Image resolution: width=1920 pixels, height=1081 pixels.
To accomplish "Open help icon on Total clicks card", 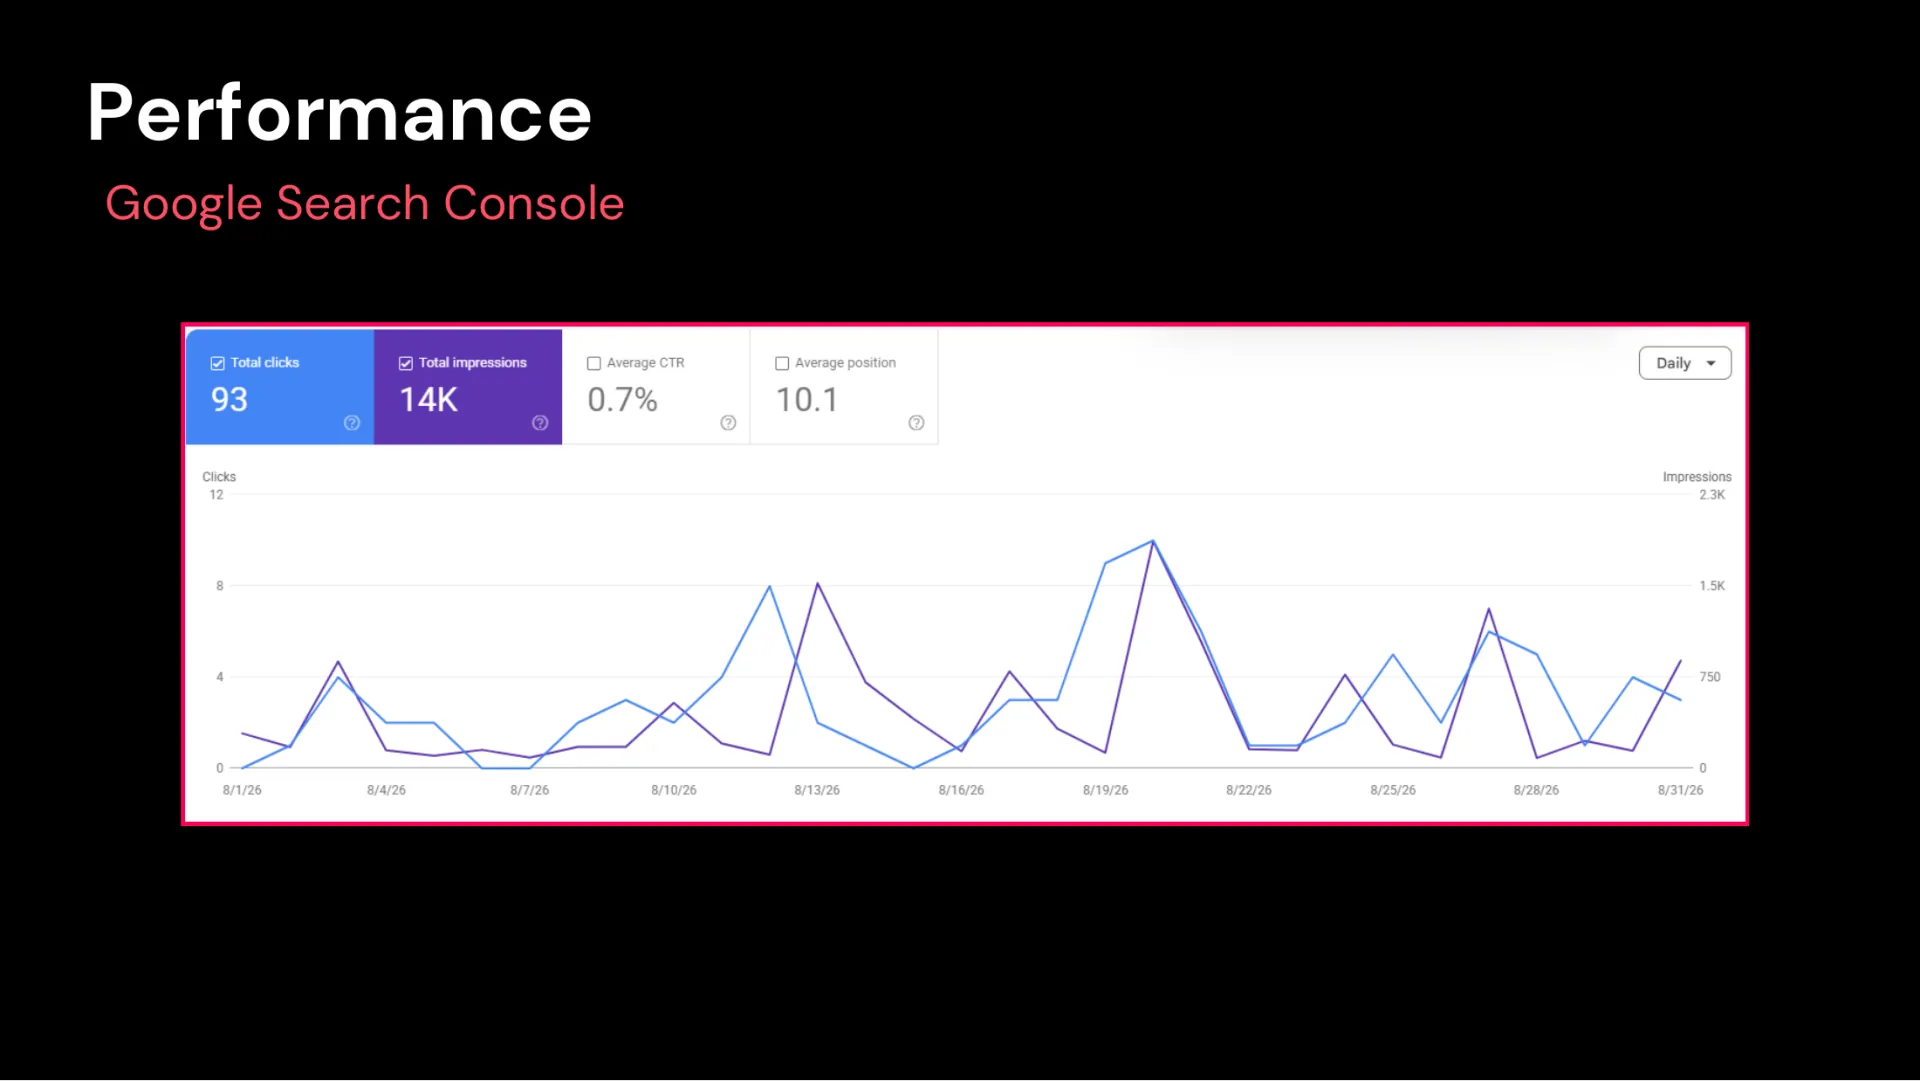I will click(x=352, y=423).
